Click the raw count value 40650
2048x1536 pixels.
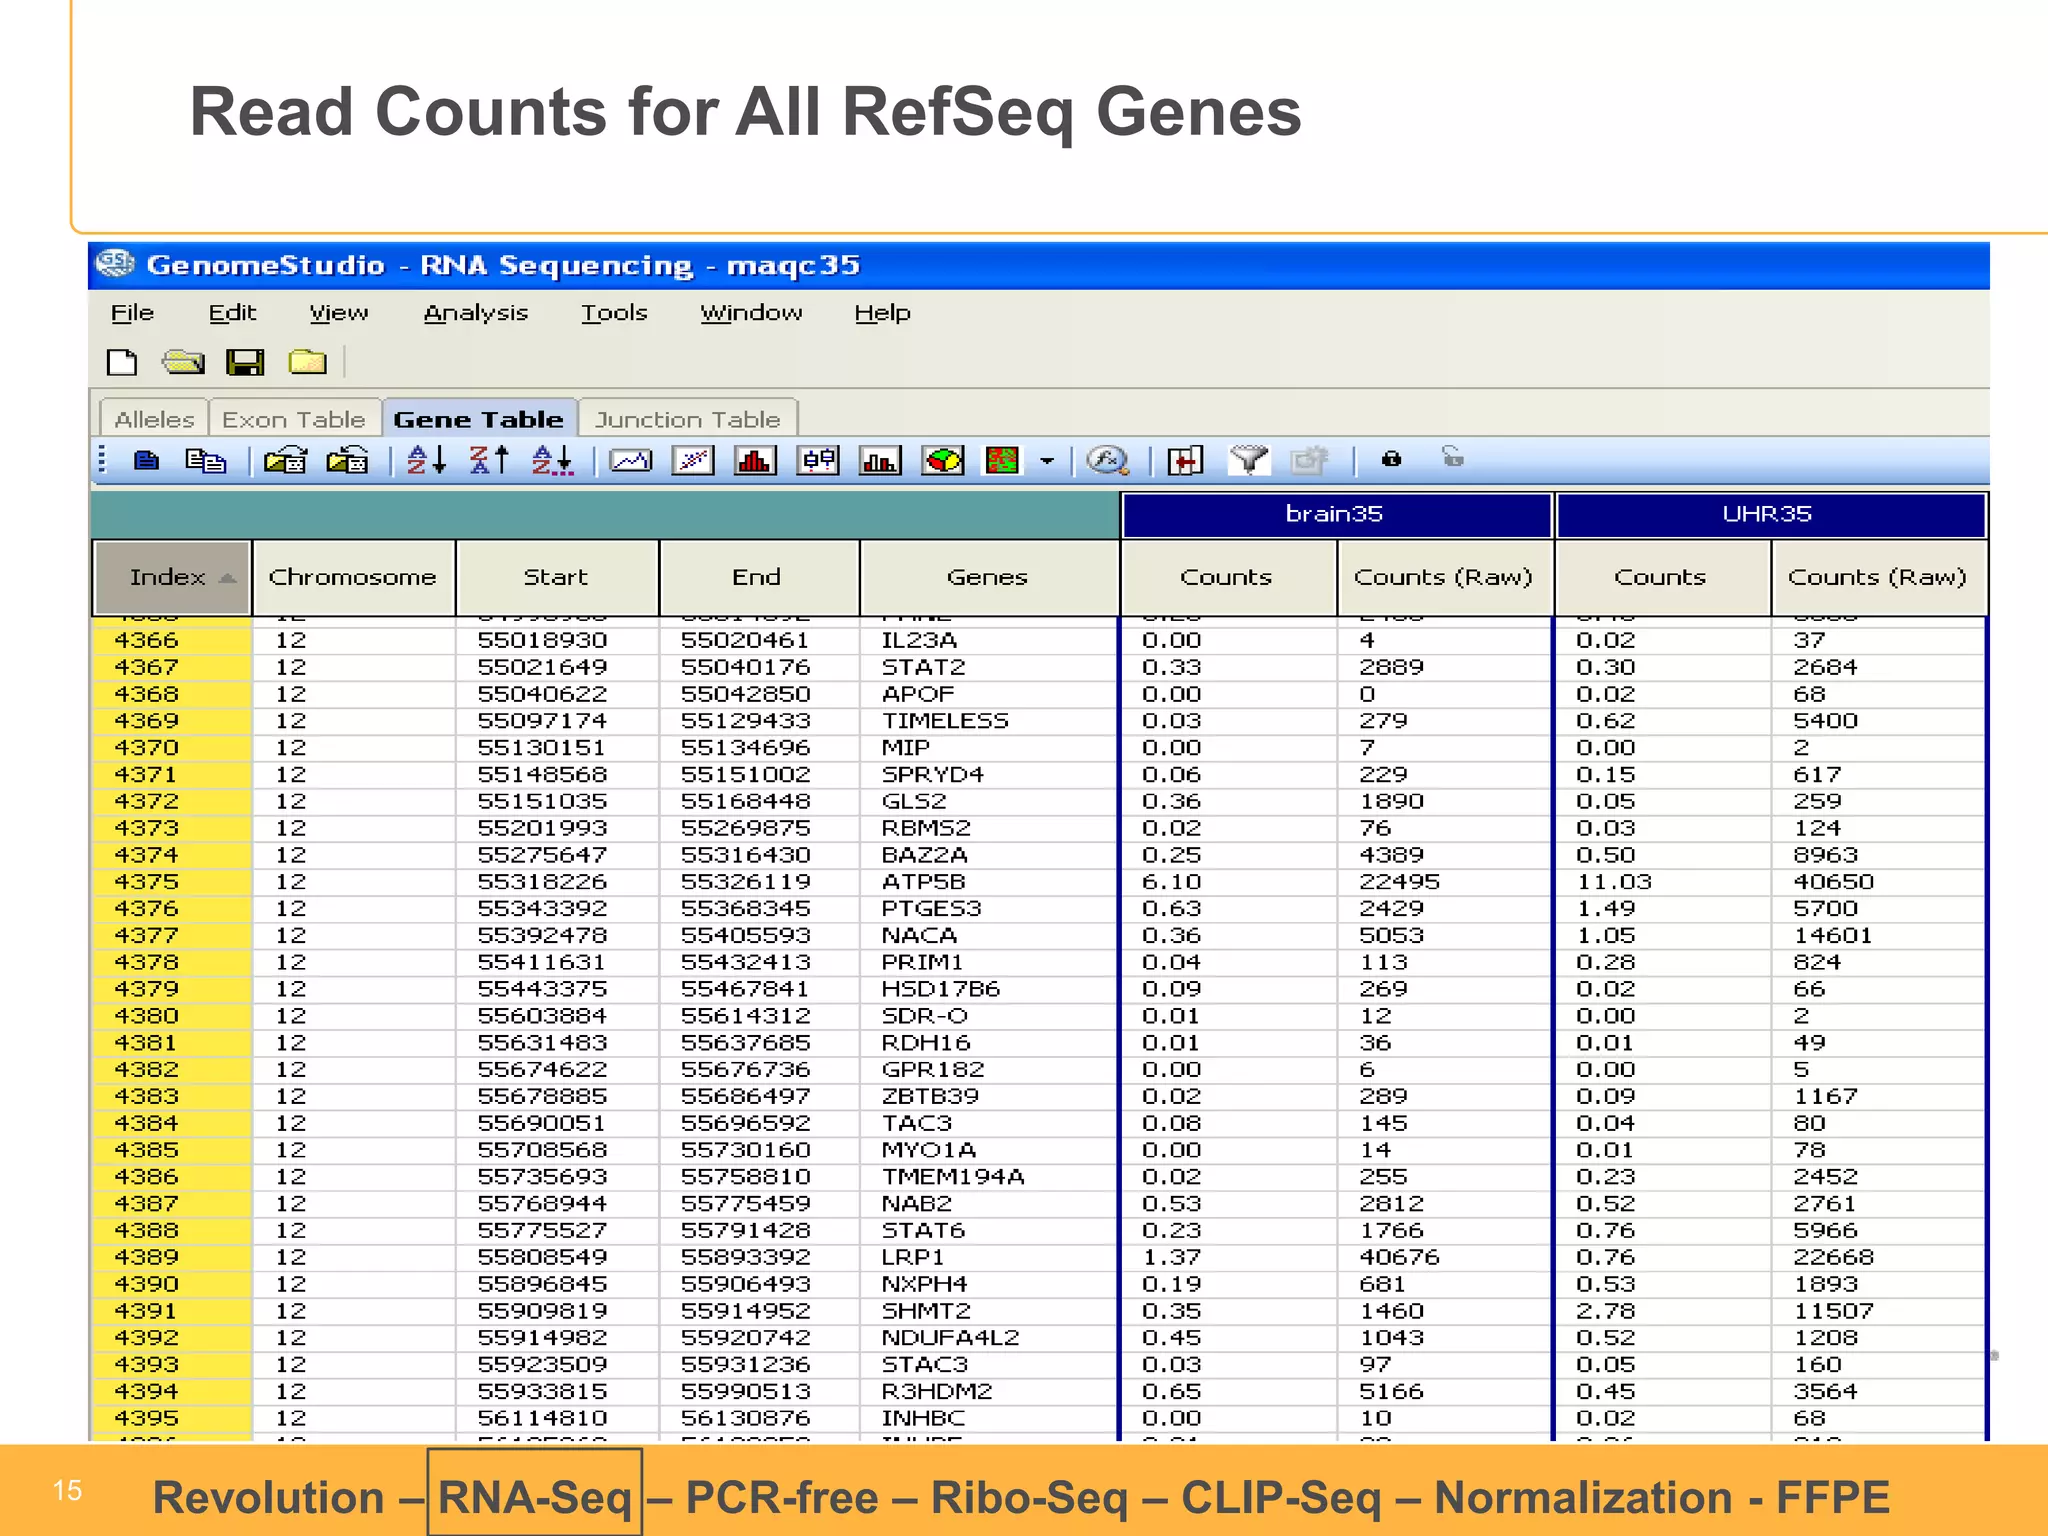coord(1833,882)
